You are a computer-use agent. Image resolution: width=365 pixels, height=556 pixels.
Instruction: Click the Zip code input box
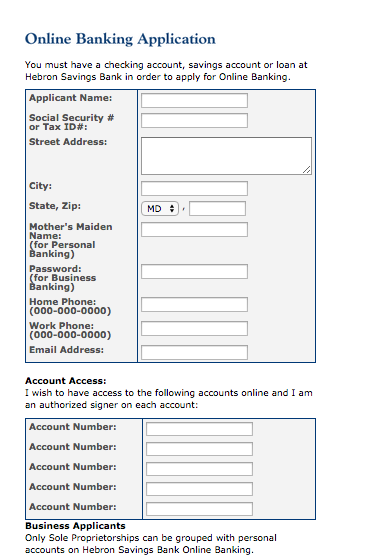217,208
